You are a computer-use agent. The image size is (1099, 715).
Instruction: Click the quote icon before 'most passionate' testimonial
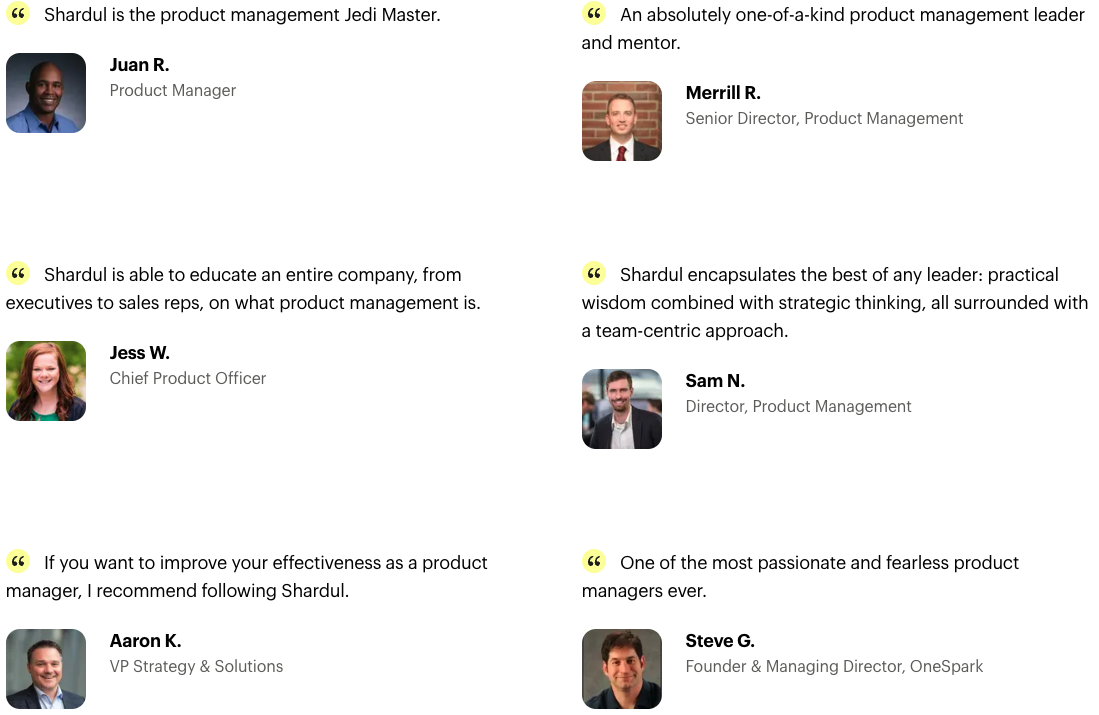coord(594,561)
